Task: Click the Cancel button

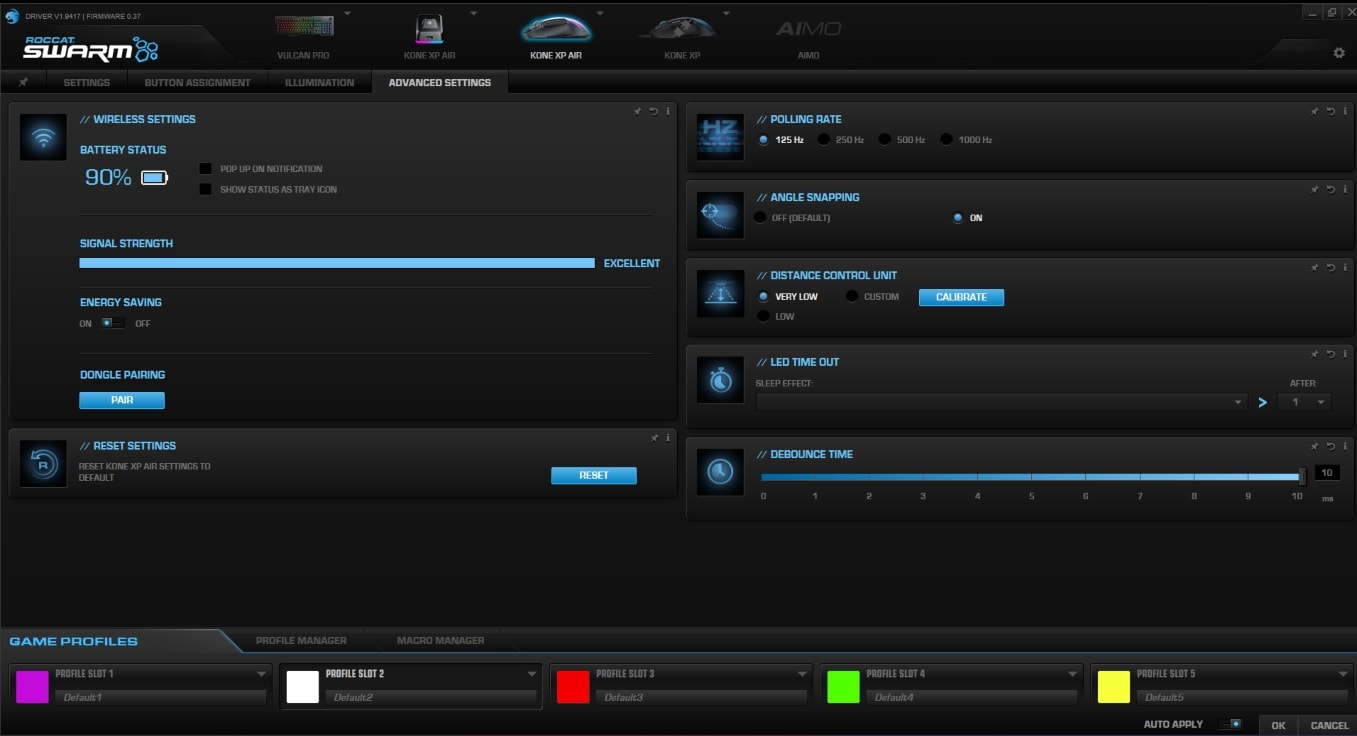Action: point(1329,725)
